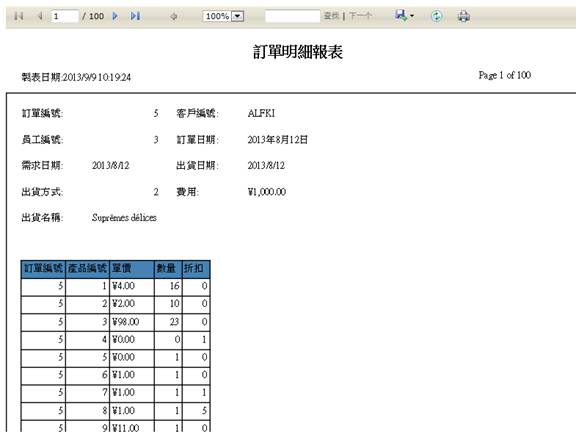This screenshot has width=576, height=443.
Task: Select the 產品編號 column header
Action: click(x=87, y=269)
